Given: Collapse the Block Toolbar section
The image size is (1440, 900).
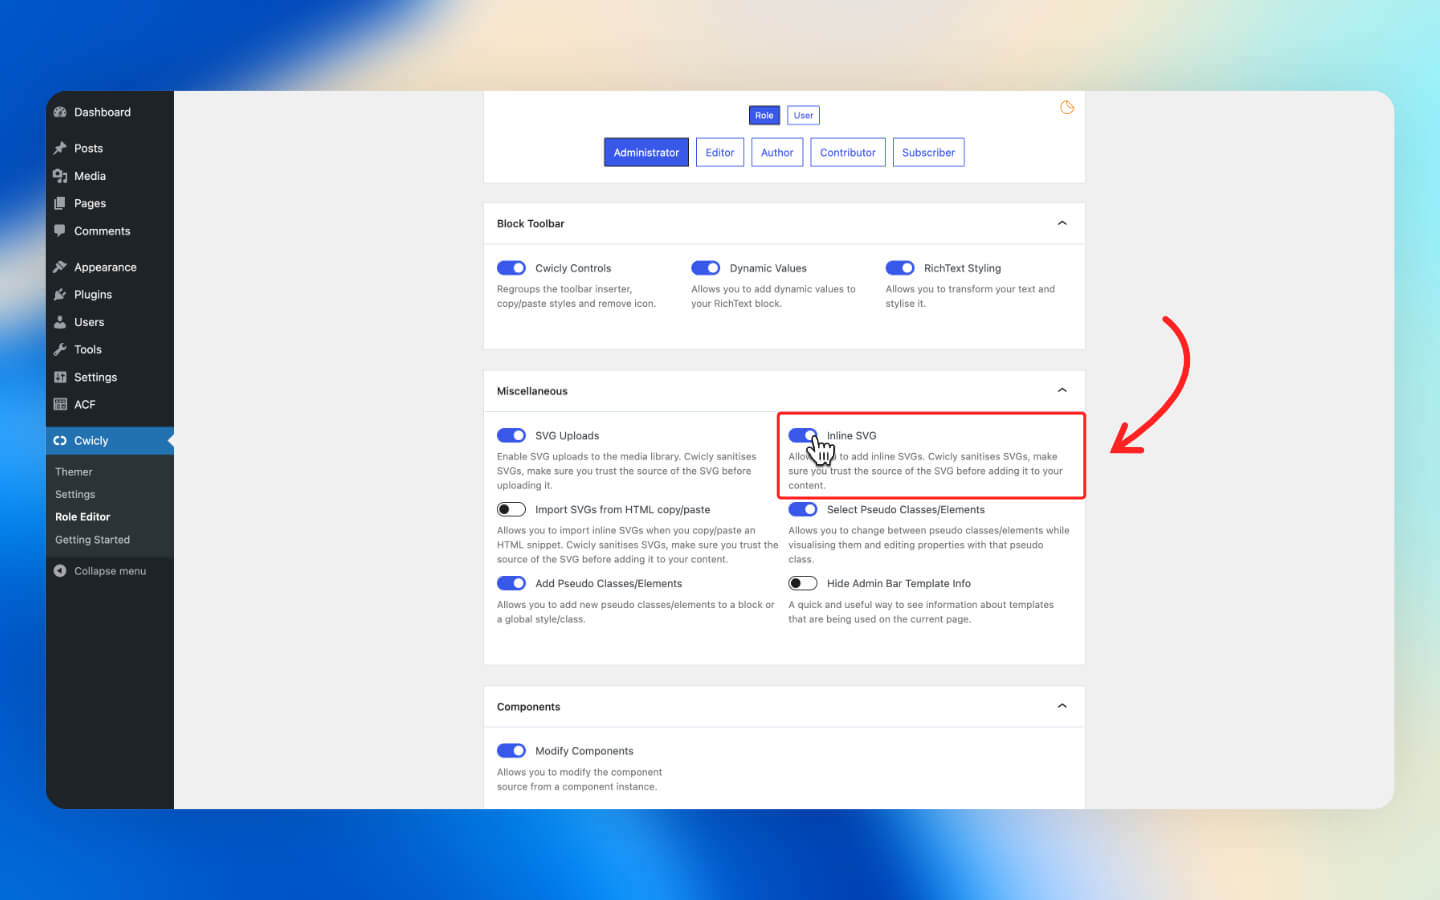Looking at the screenshot, I should 1062,223.
